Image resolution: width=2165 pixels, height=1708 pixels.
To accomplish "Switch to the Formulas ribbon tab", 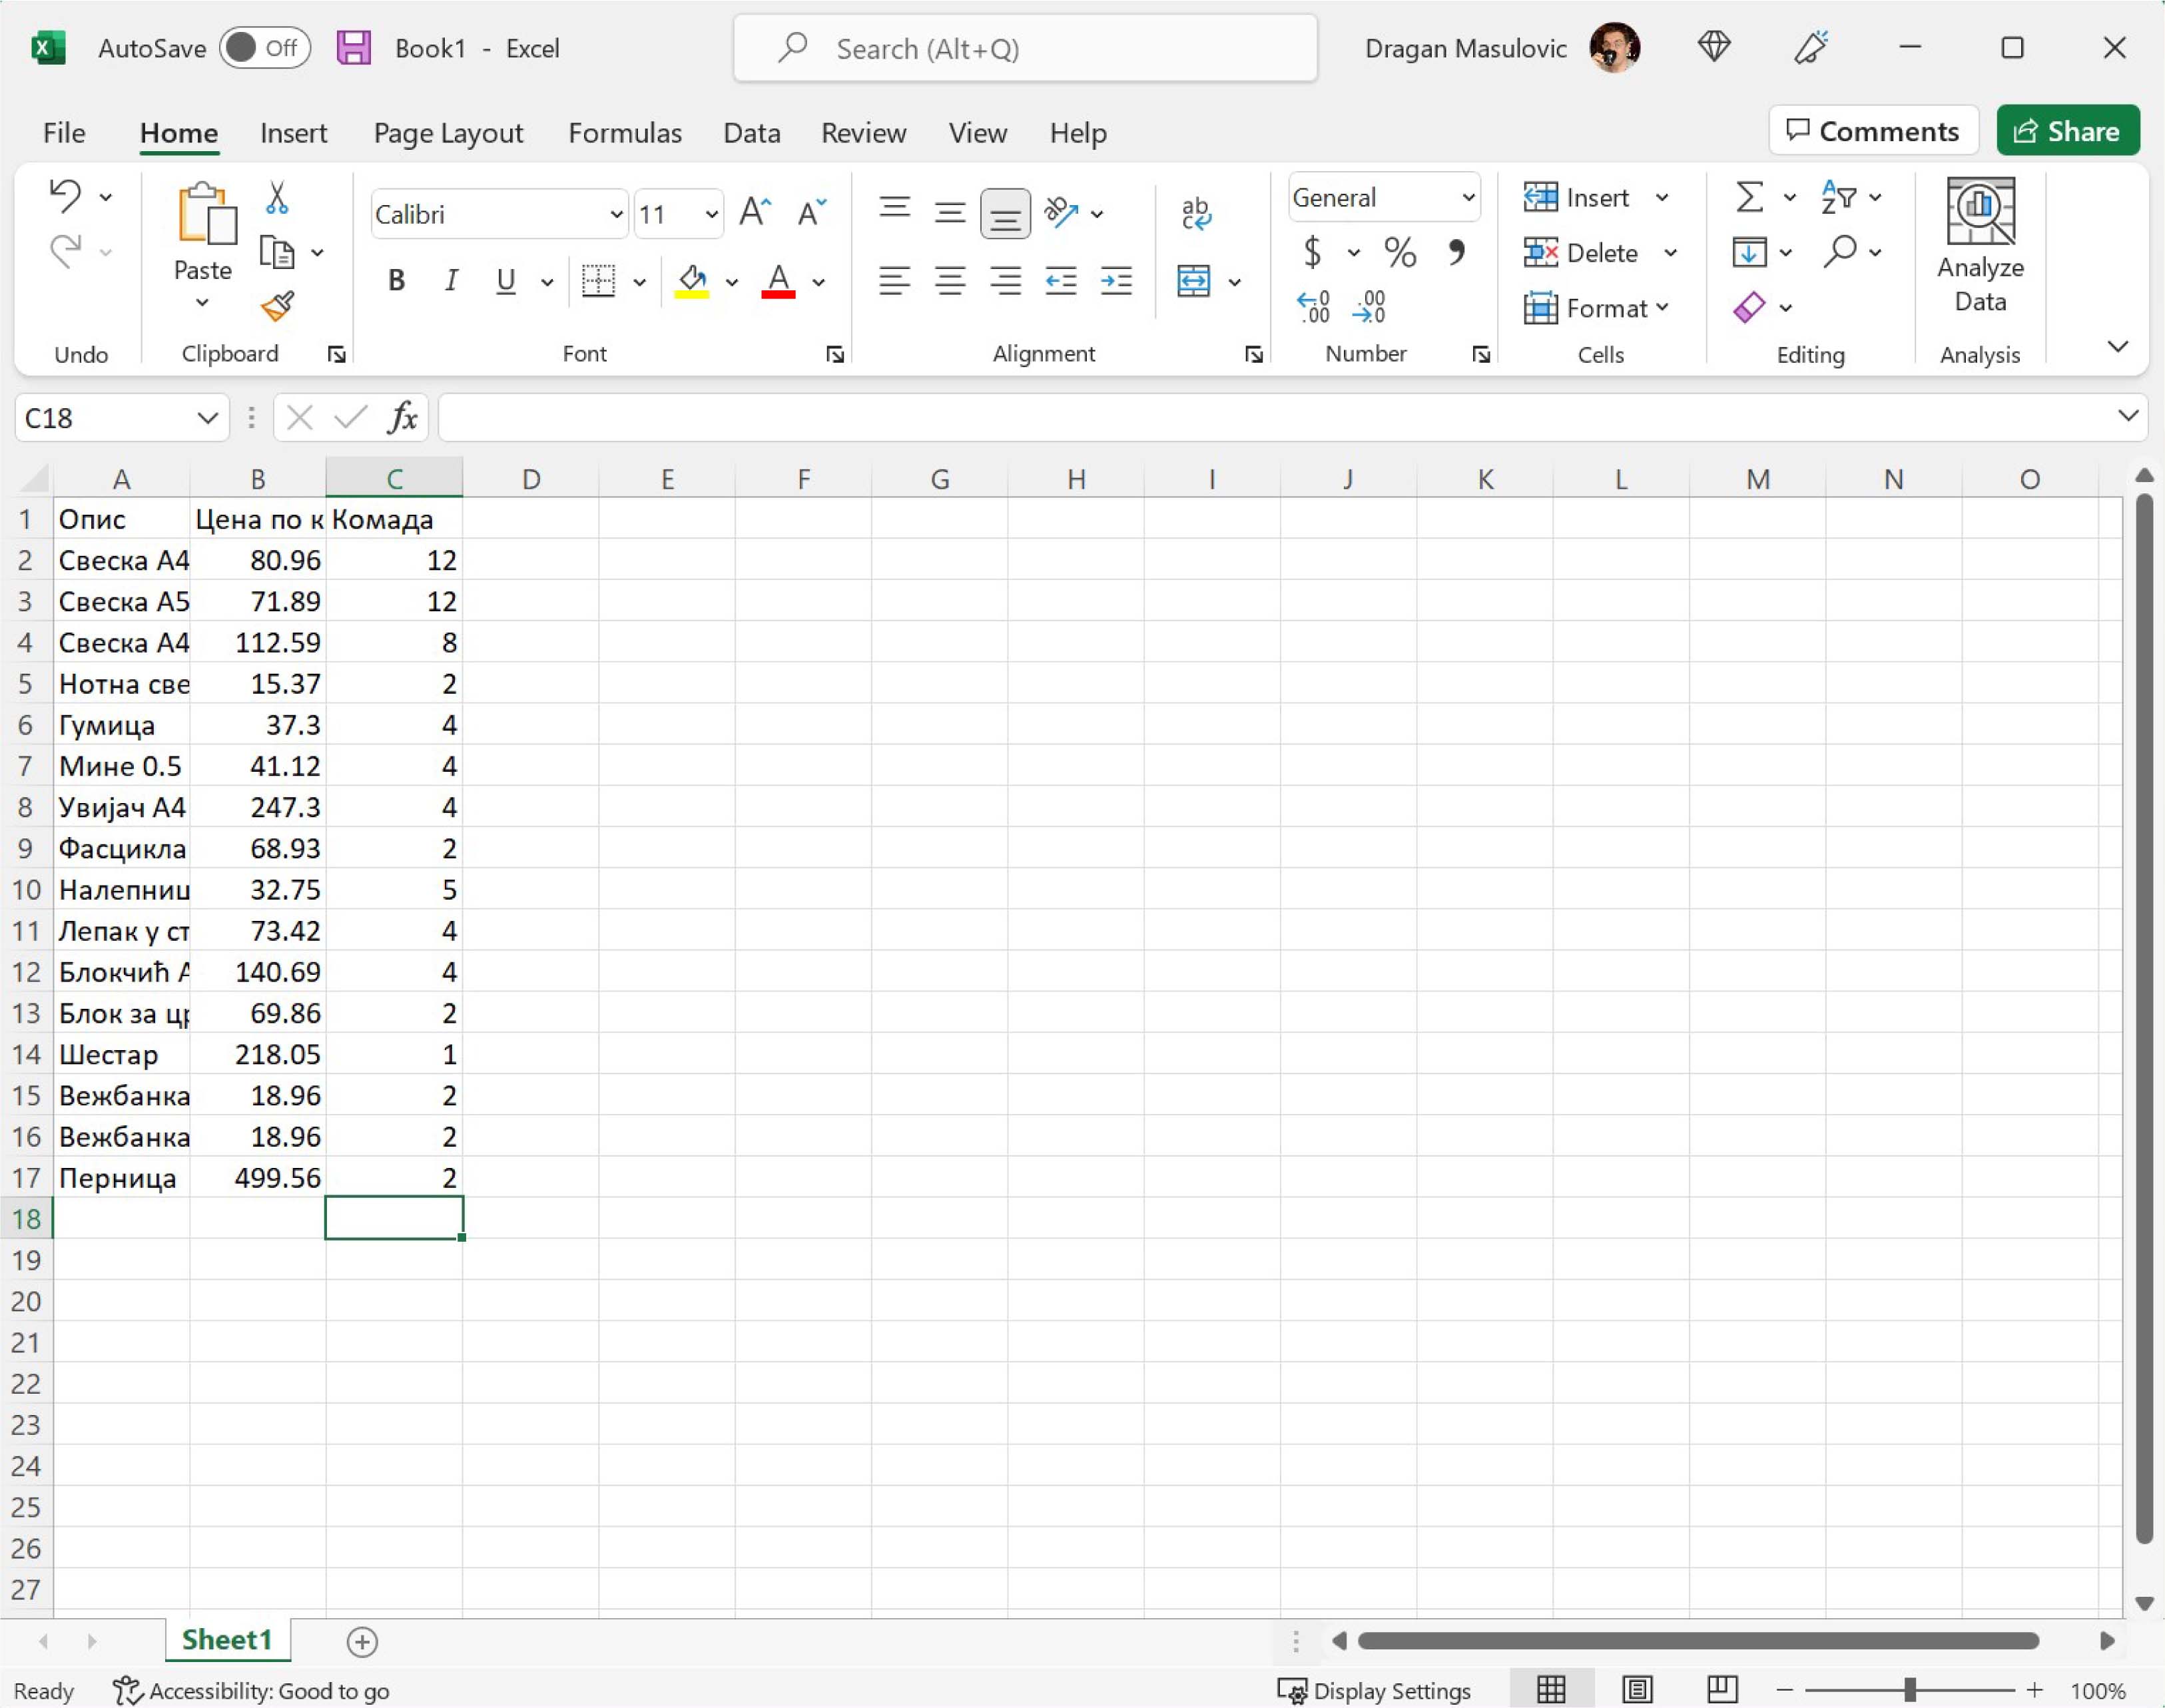I will [624, 133].
